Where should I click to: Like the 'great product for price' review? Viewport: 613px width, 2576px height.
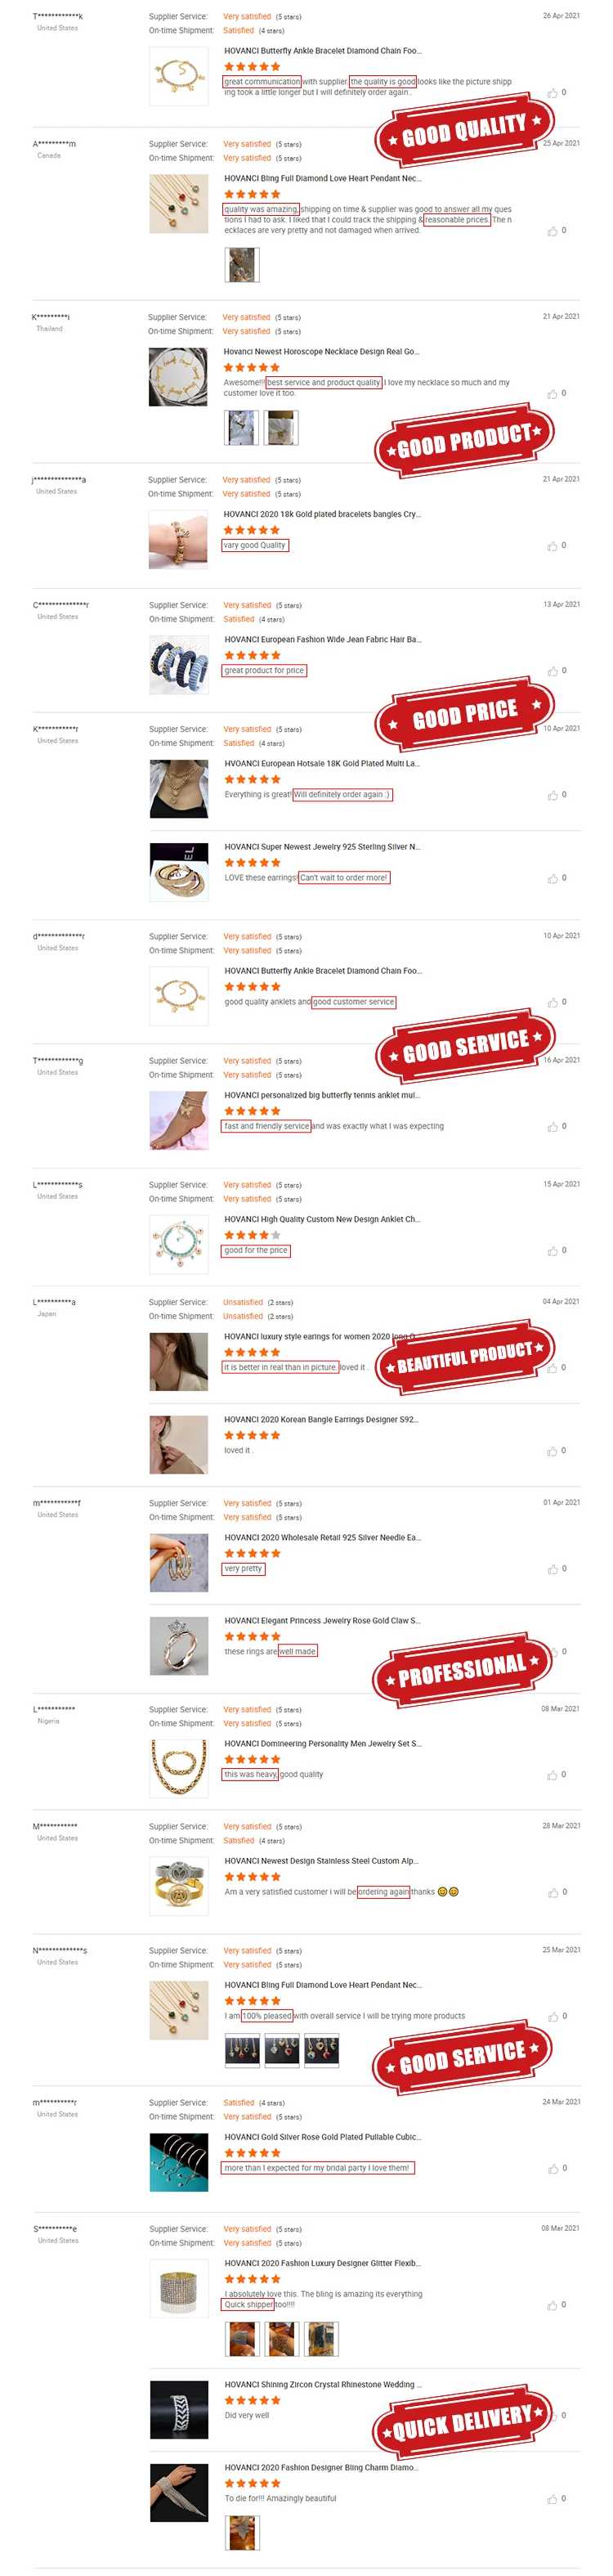pos(552,671)
